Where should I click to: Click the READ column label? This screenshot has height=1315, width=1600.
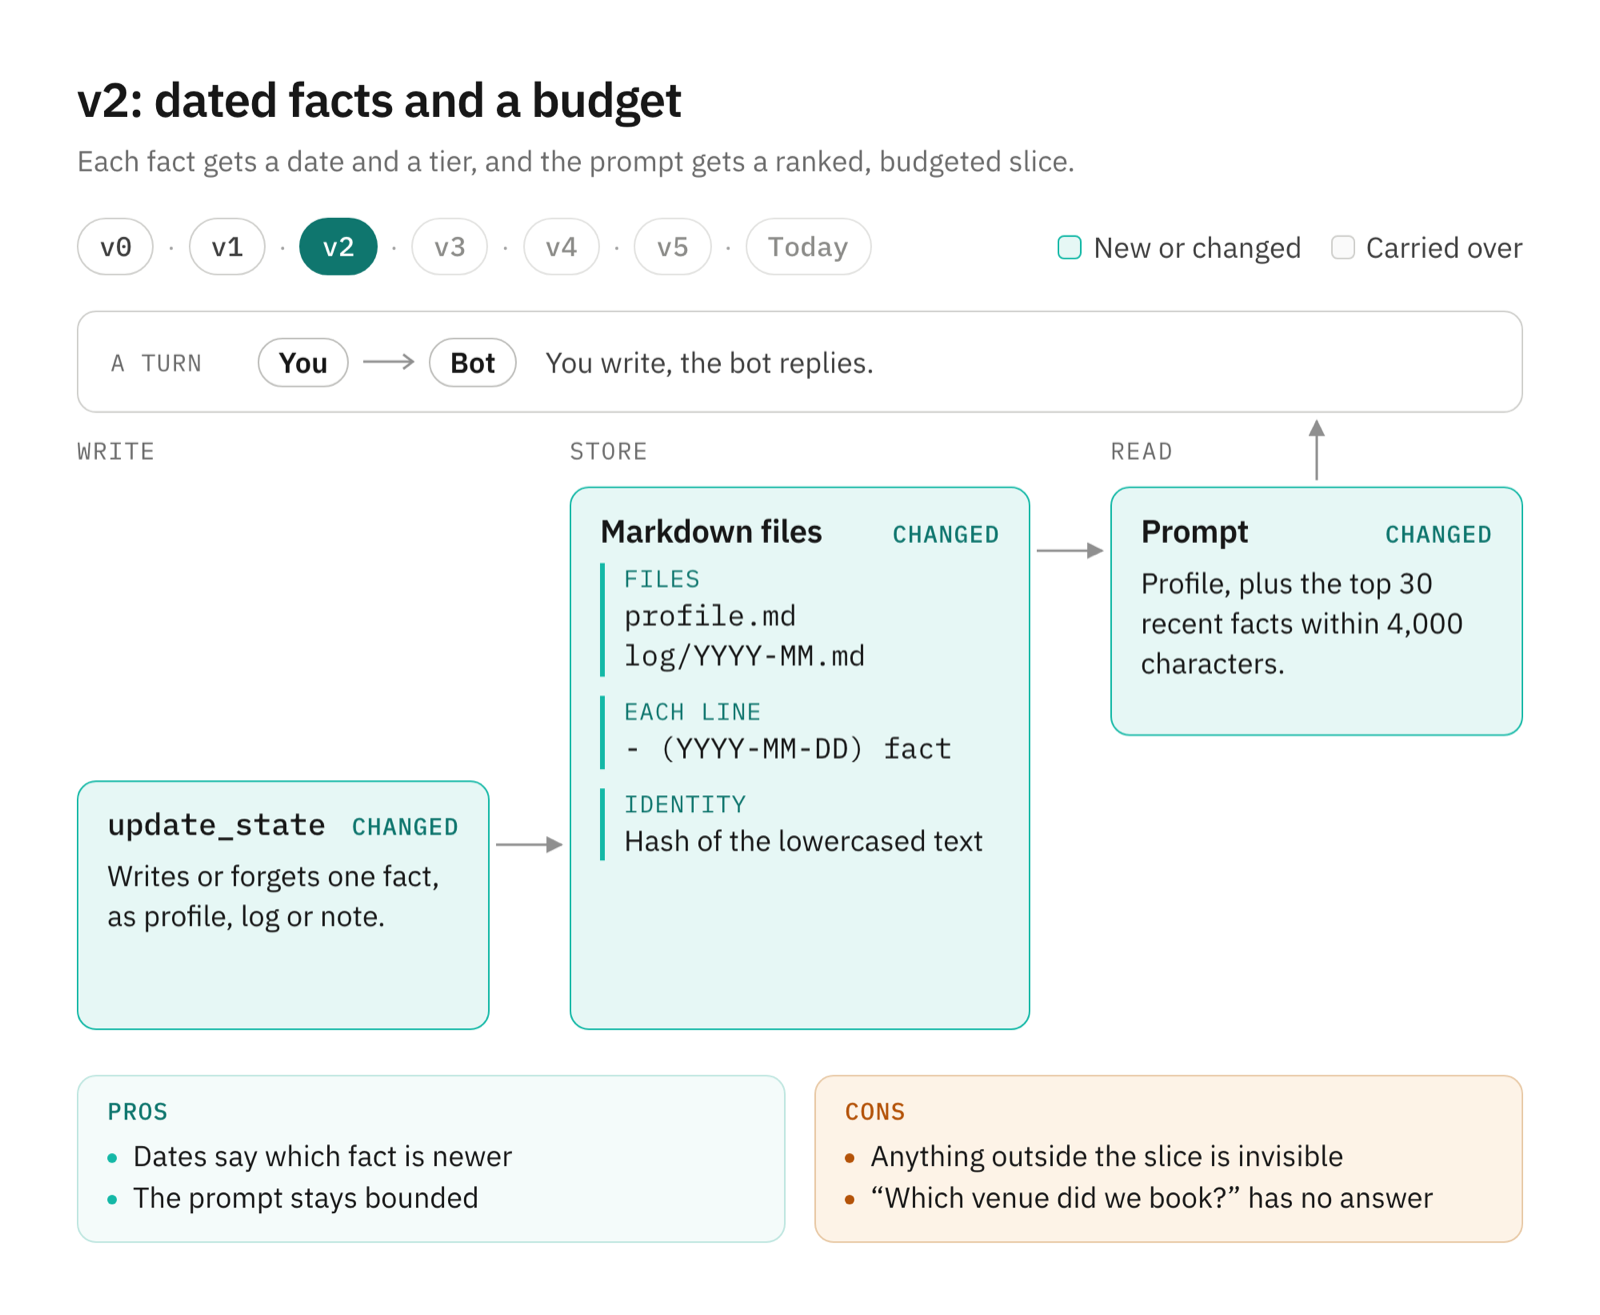(1141, 452)
